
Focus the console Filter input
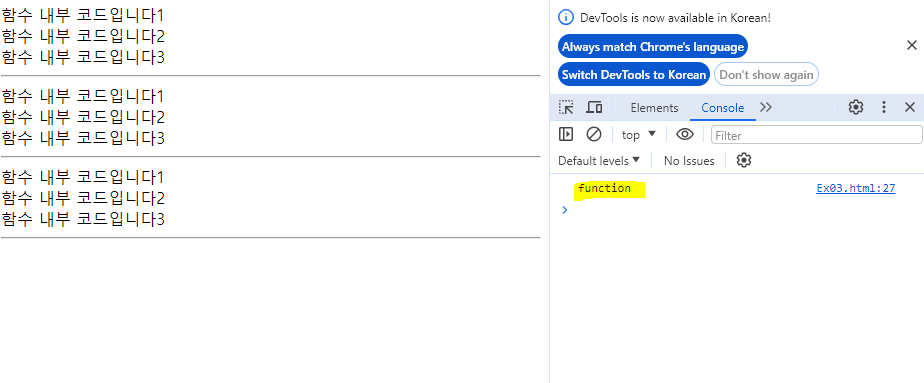817,135
